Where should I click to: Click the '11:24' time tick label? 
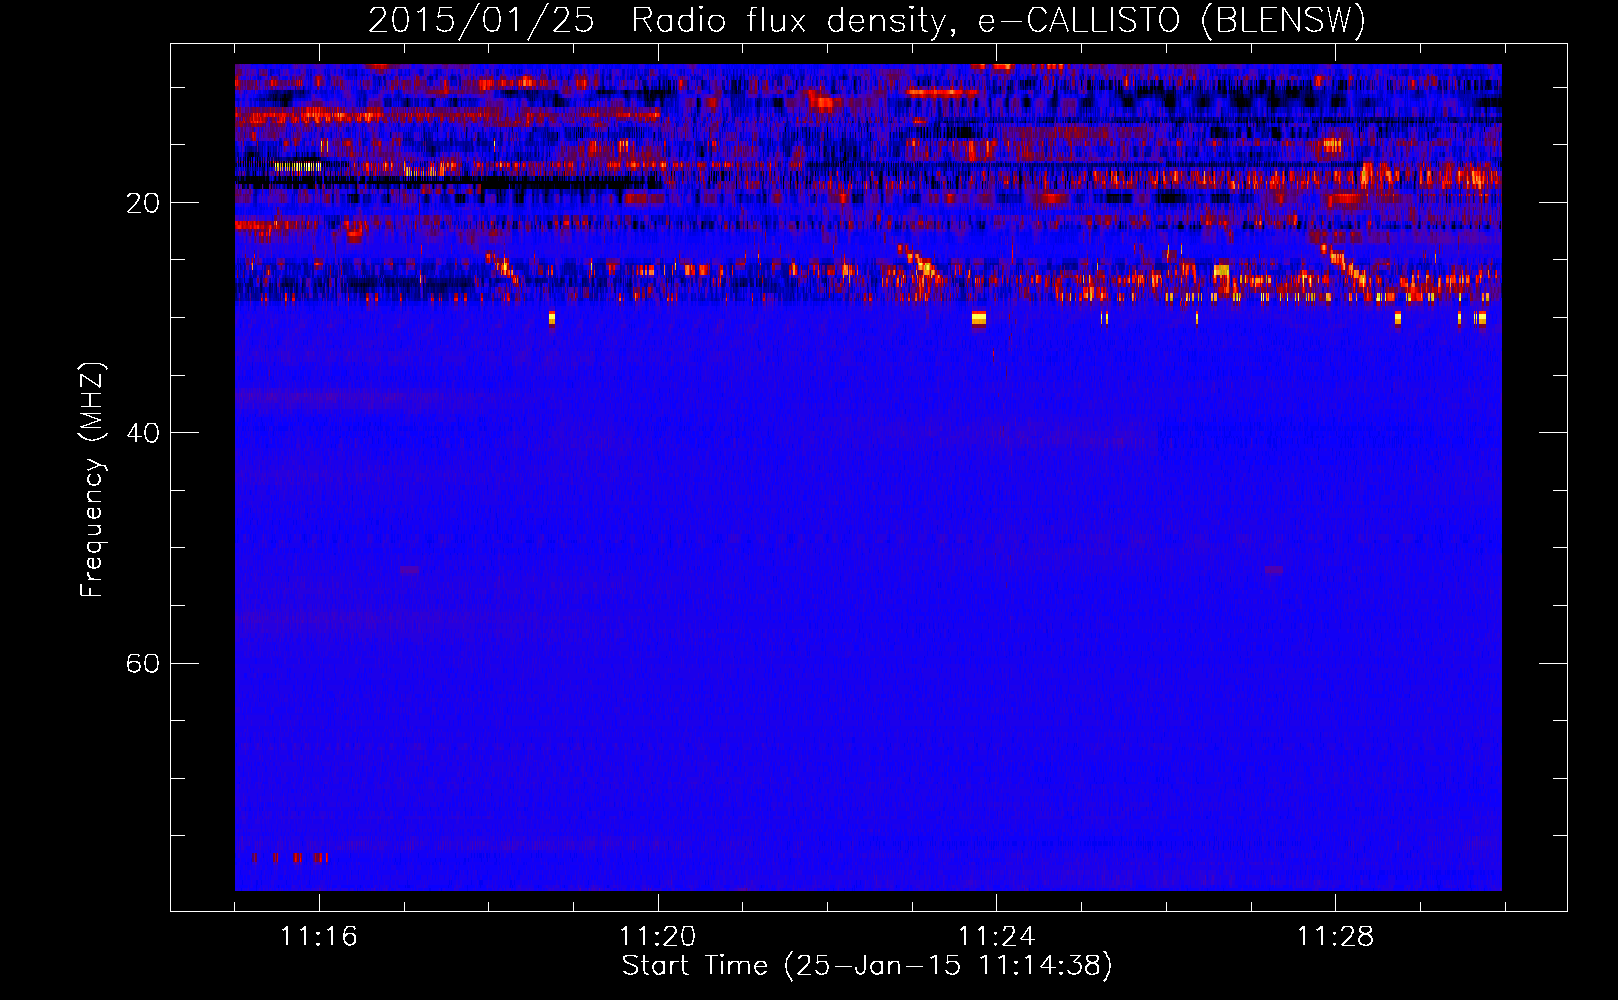997,937
